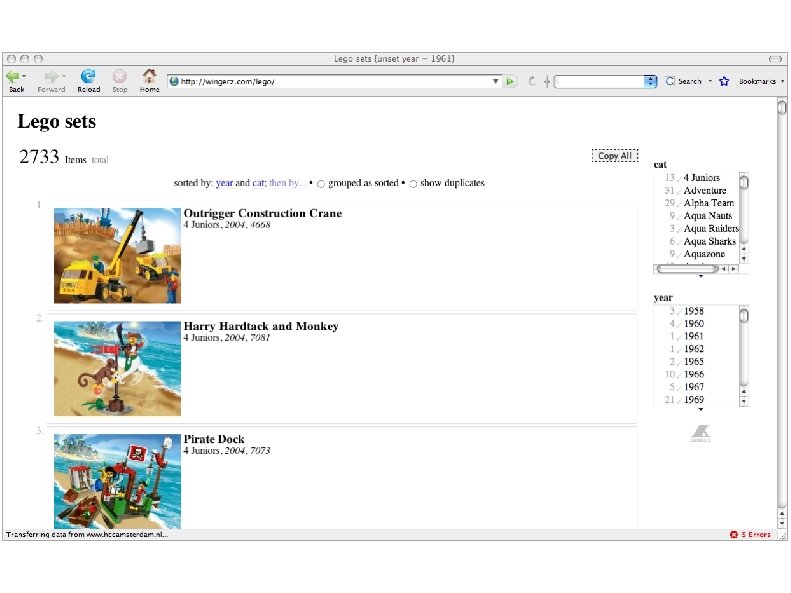Click the cat list scroll right arrow
This screenshot has height=593, width=791.
pyautogui.click(x=733, y=269)
